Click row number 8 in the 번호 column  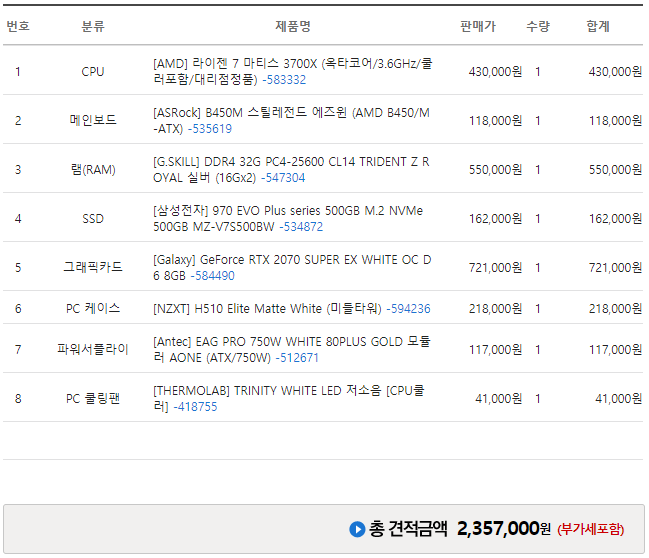click(x=18, y=399)
